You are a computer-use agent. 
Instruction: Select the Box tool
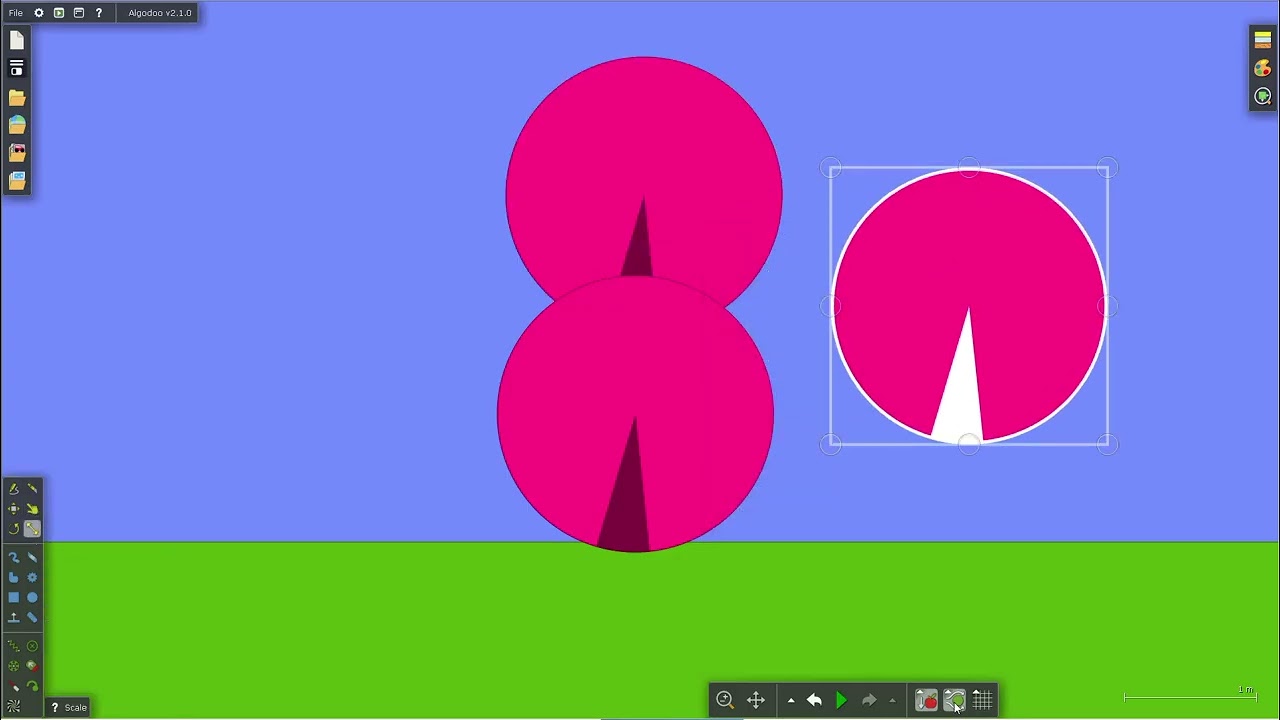coord(14,597)
